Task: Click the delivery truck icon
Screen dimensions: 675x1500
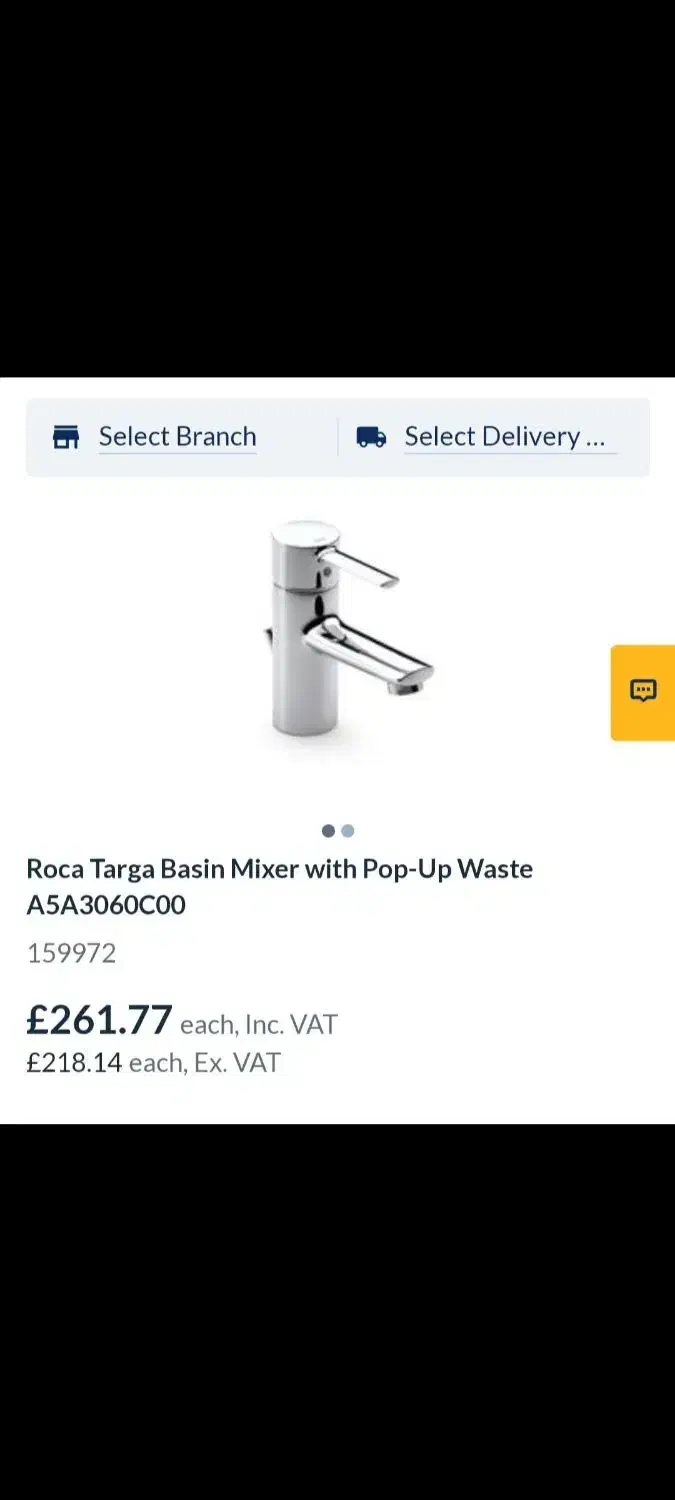Action: [x=371, y=437]
